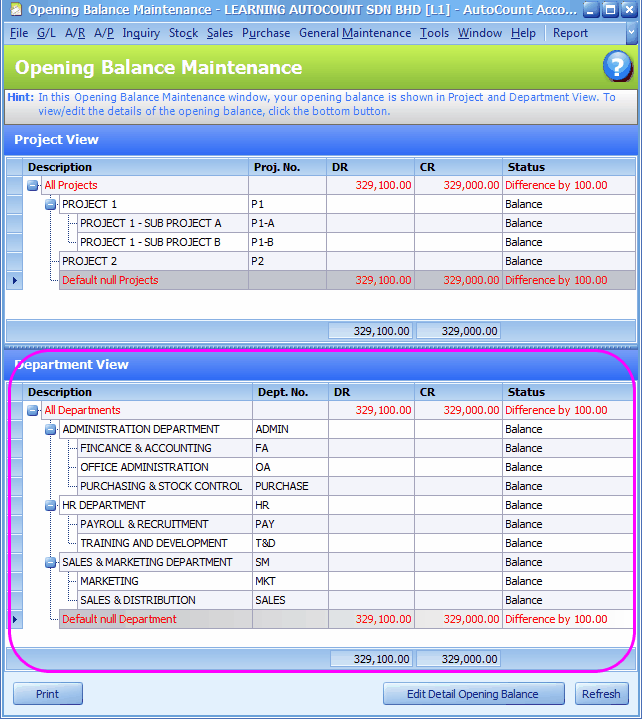Open the blue Help question mark icon
Image resolution: width=642 pixels, height=719 pixels.
[617, 66]
